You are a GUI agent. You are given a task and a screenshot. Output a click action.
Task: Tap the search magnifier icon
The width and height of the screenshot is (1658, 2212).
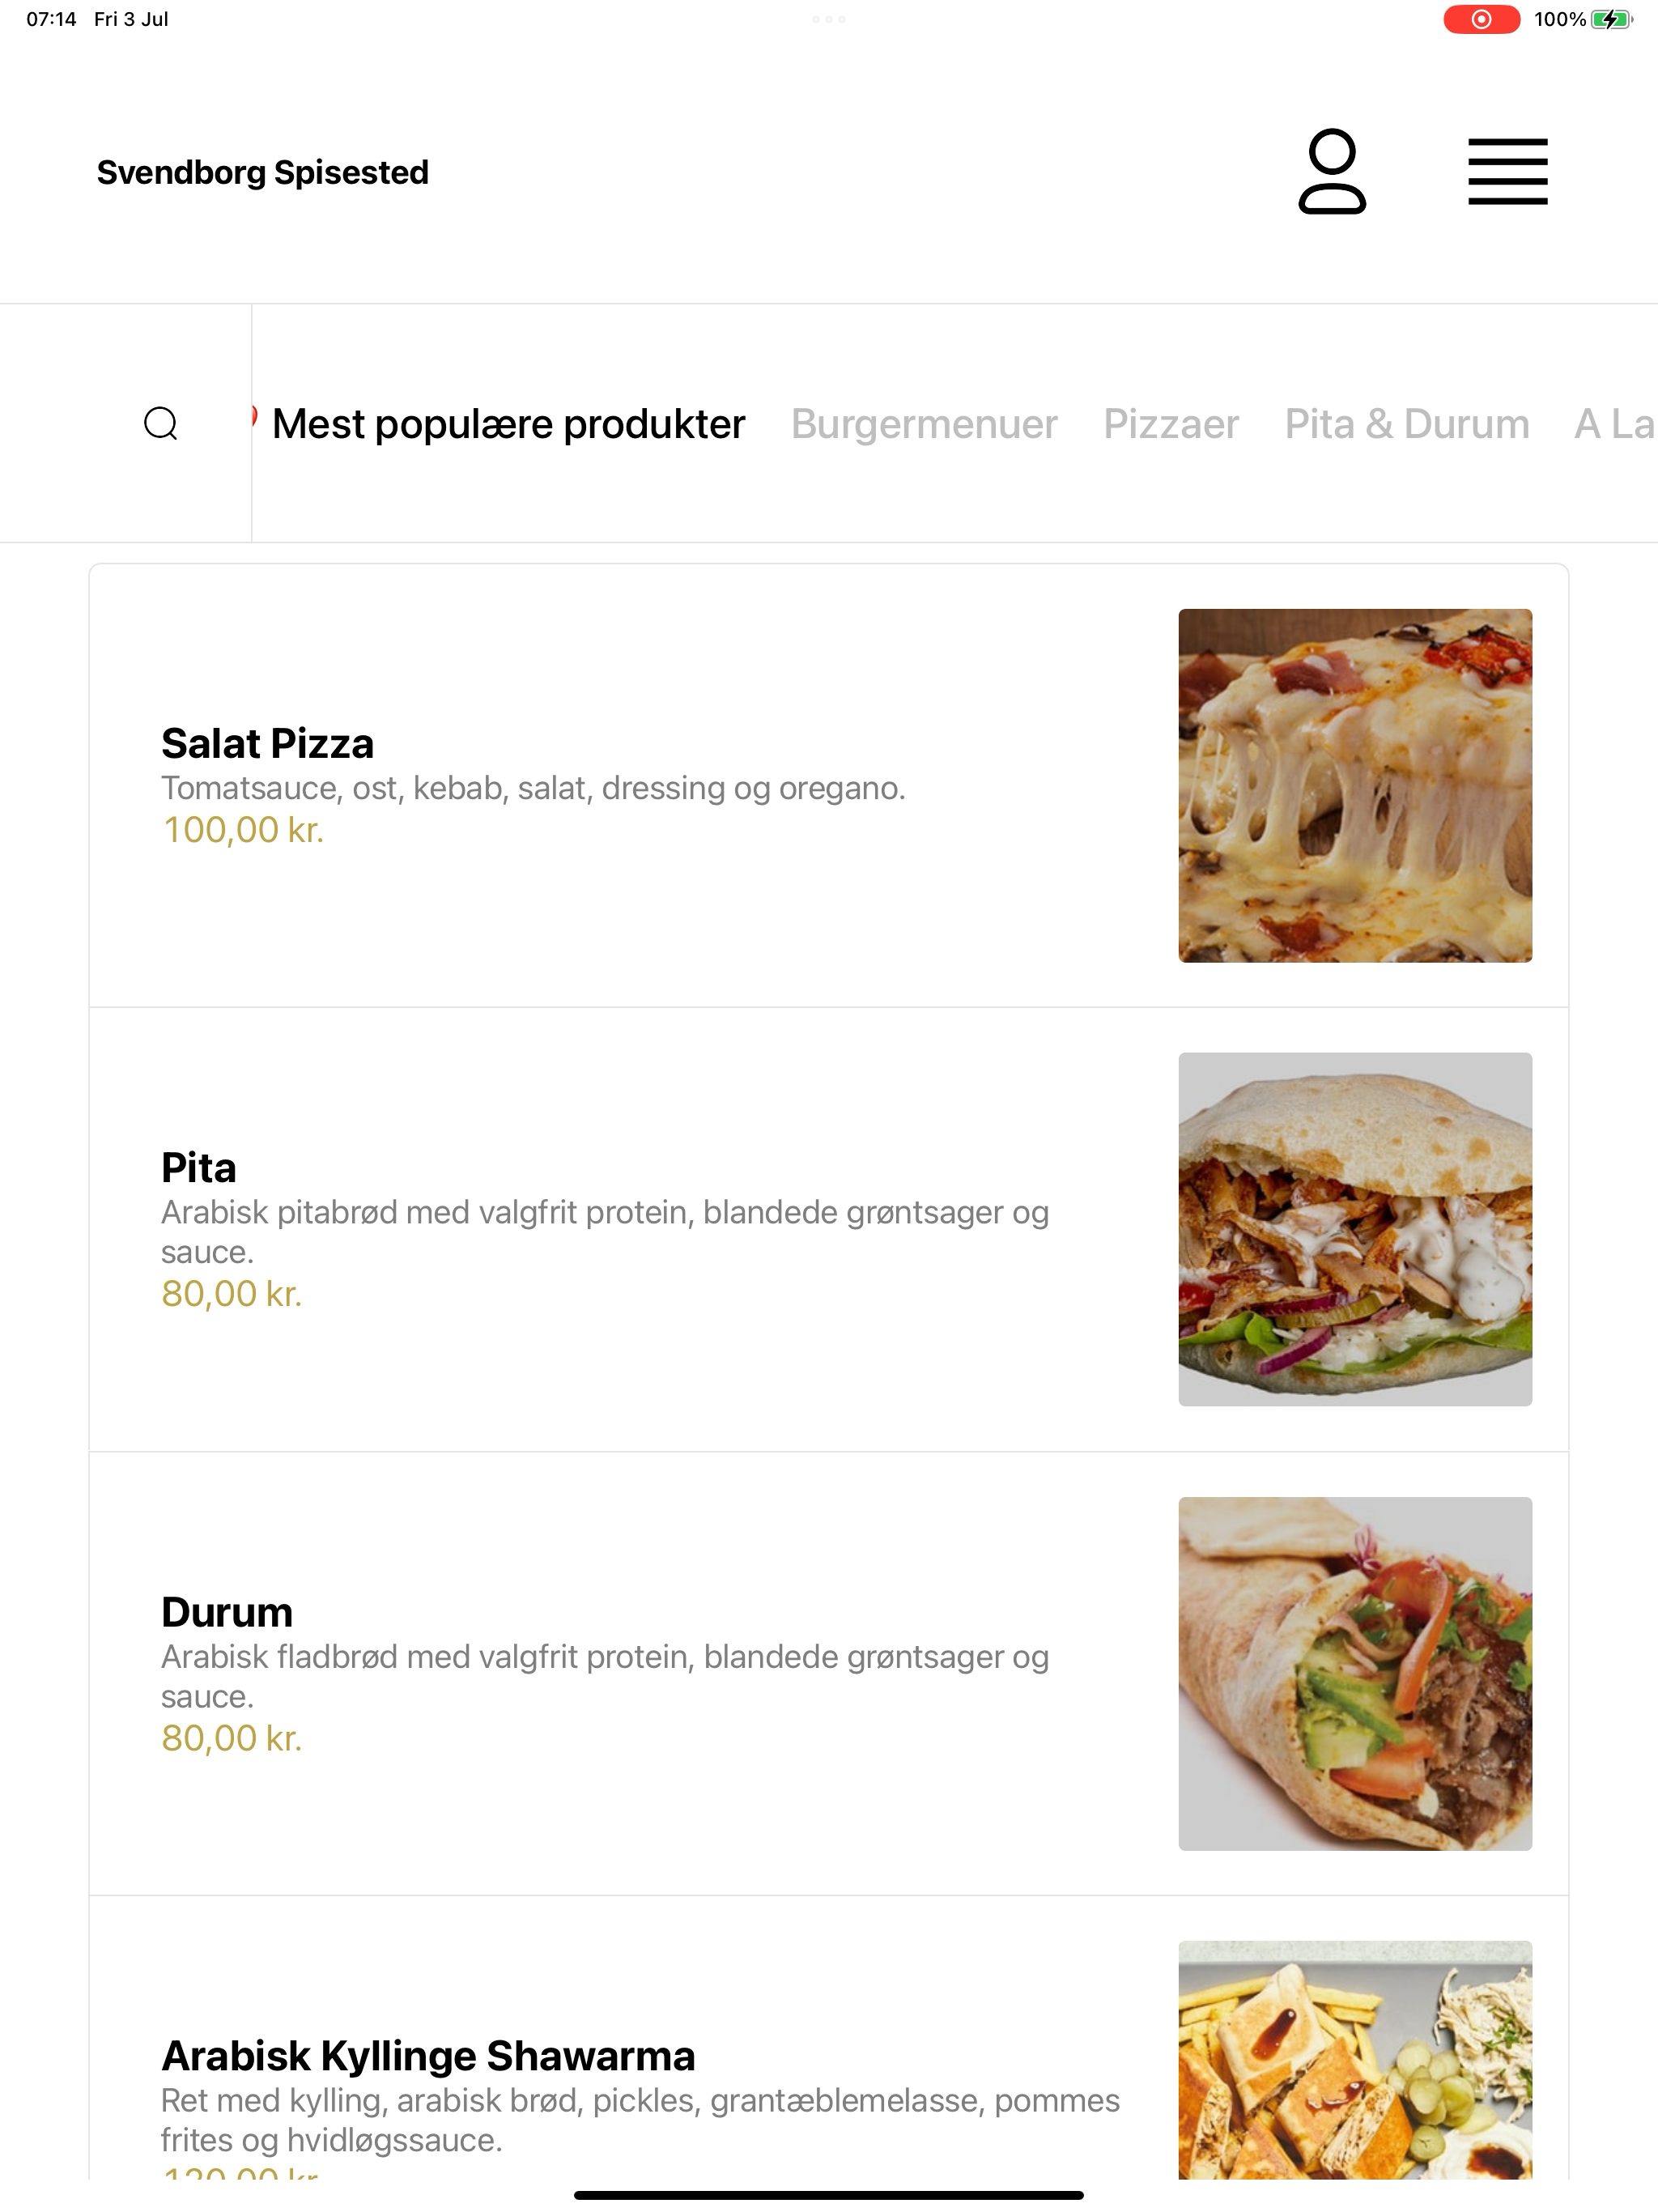(x=161, y=423)
